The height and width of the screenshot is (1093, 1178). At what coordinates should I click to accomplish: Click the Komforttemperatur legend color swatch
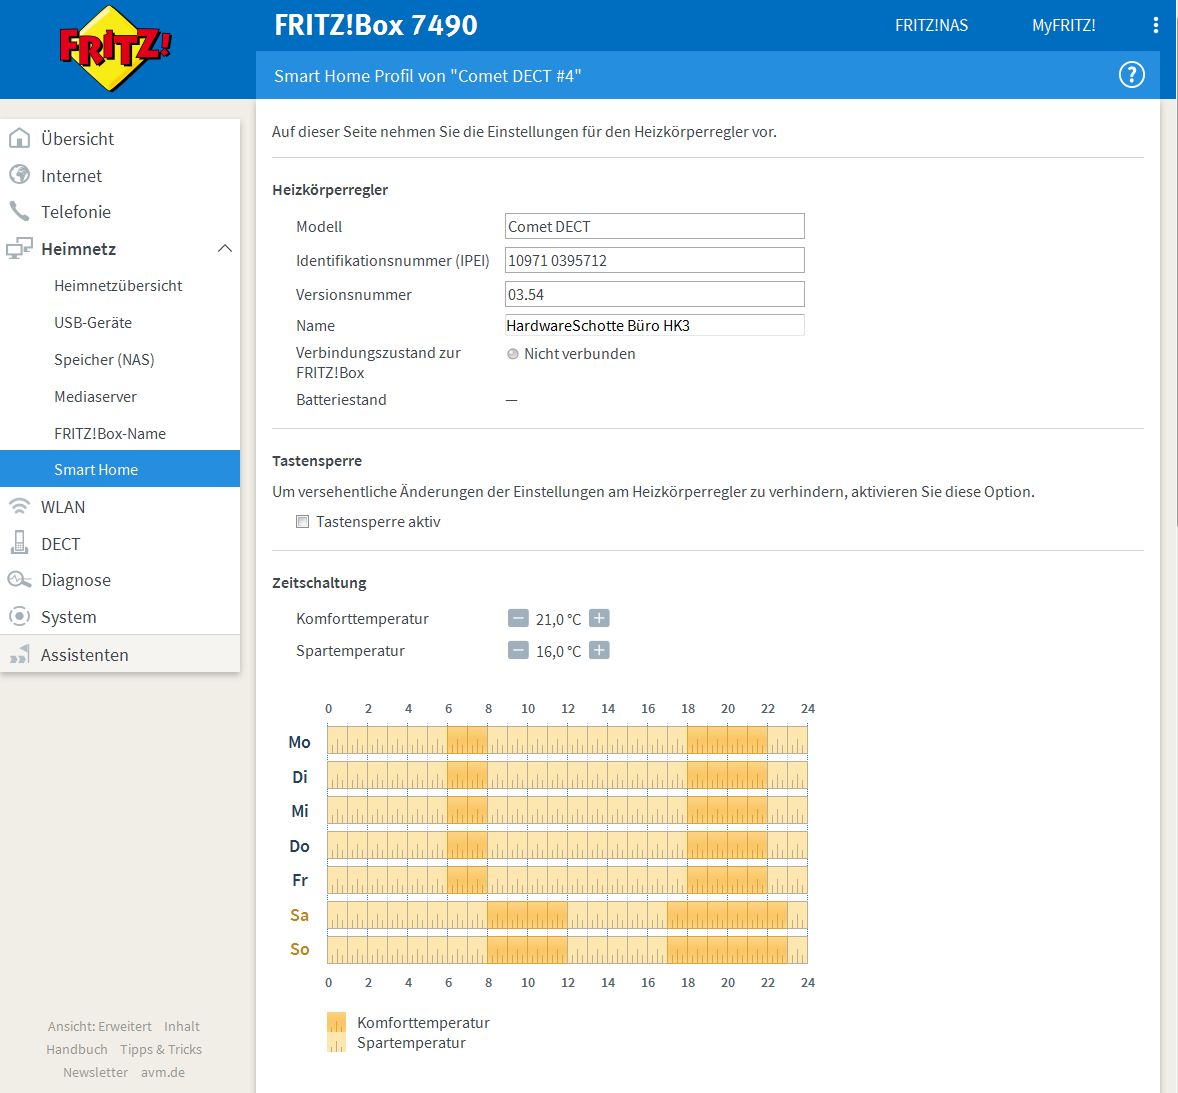coord(336,1022)
